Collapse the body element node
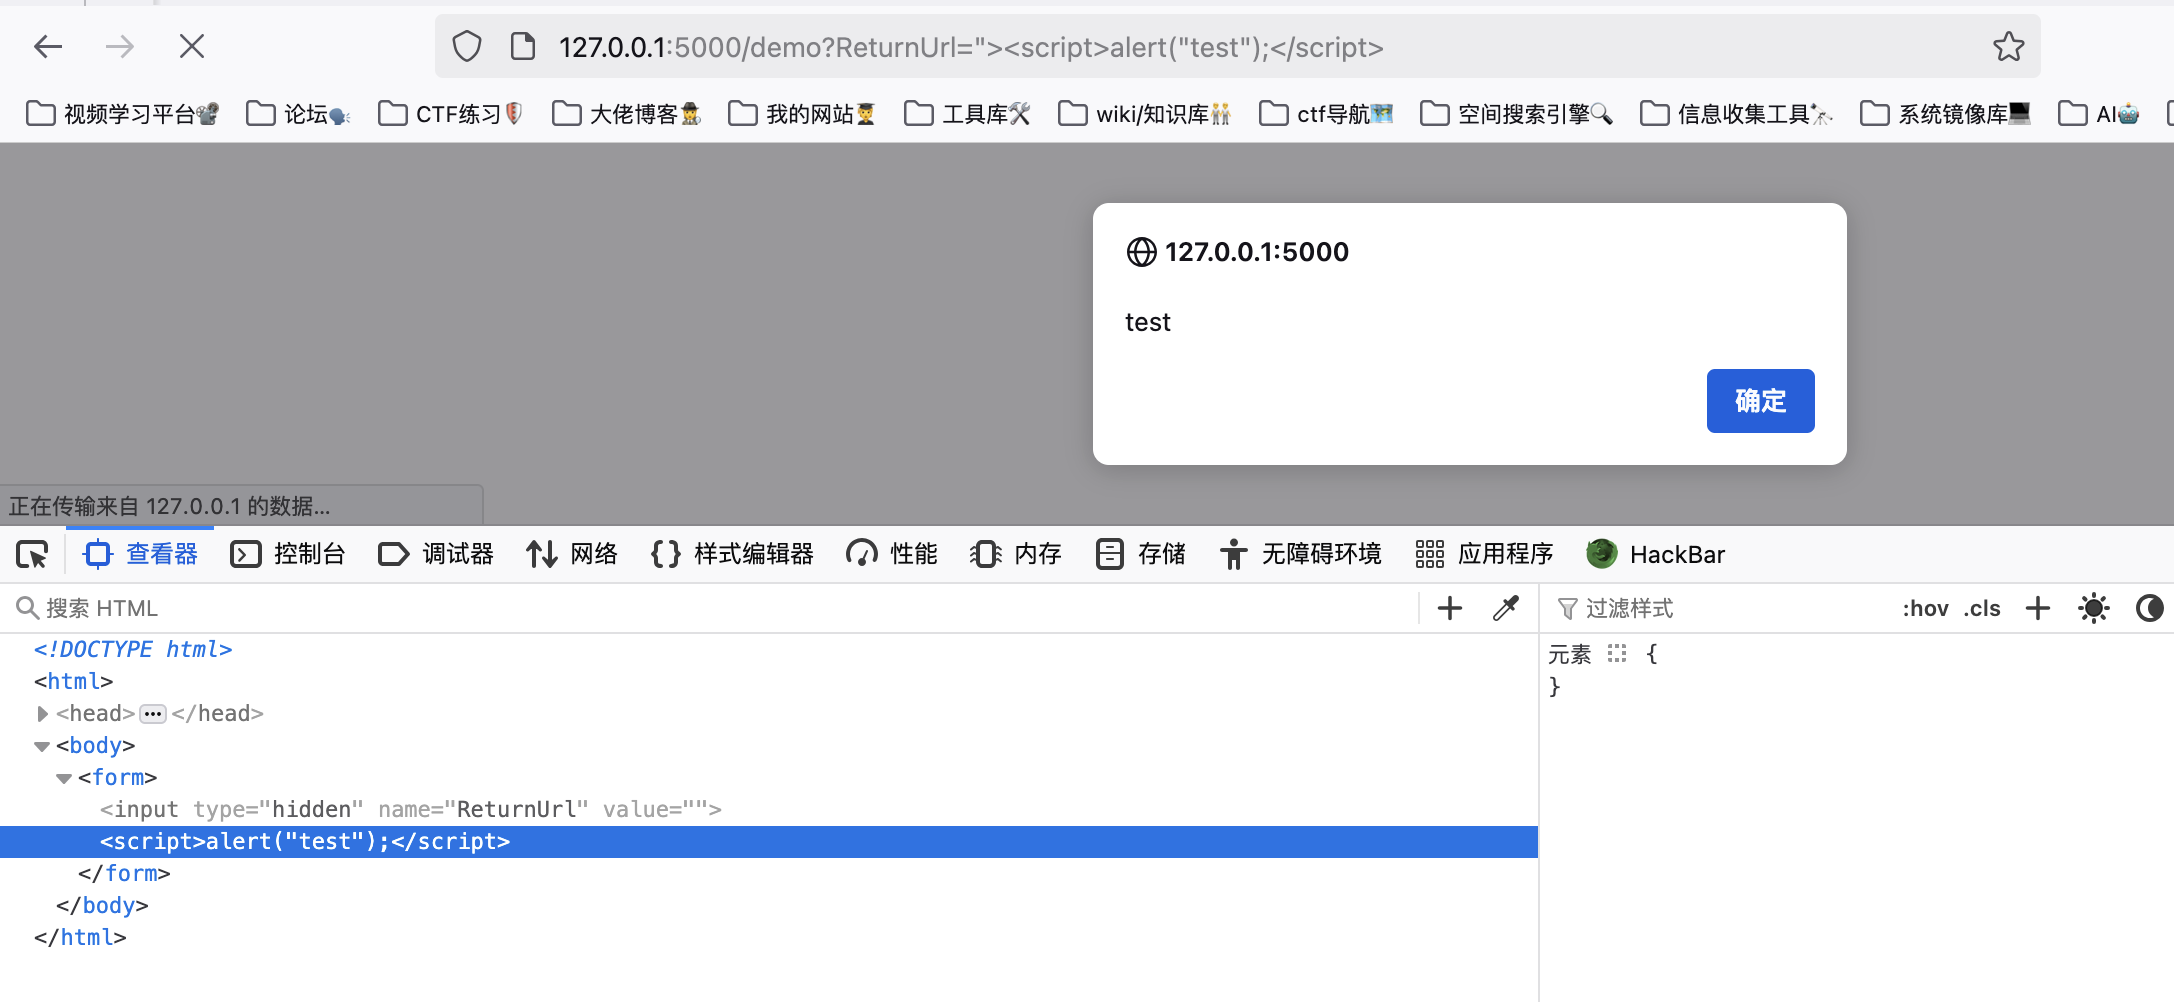Screen dimensions: 2174x1002 [42, 746]
